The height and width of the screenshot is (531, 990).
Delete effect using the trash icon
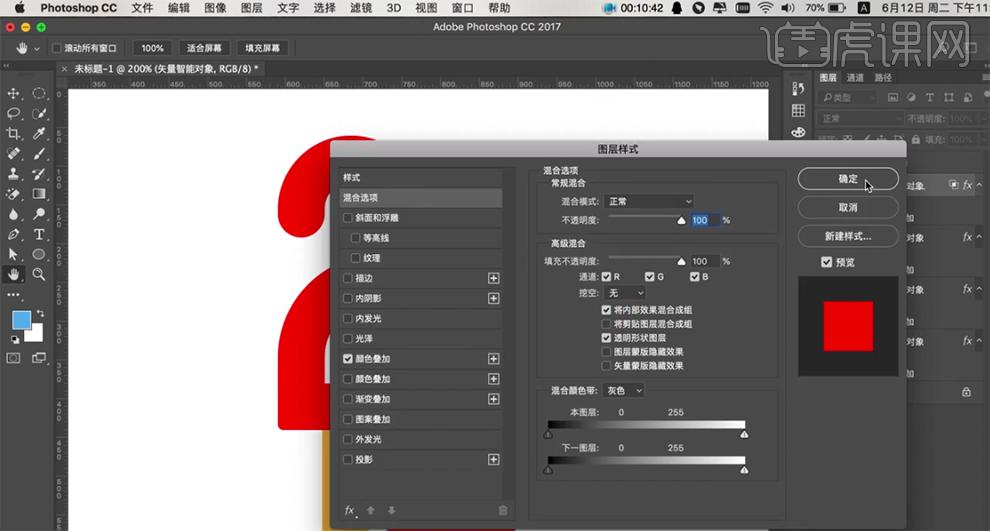[x=503, y=510]
